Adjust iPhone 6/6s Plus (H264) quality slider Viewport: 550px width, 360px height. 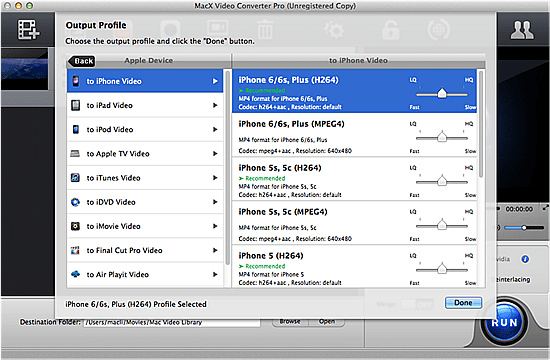pyautogui.click(x=442, y=94)
